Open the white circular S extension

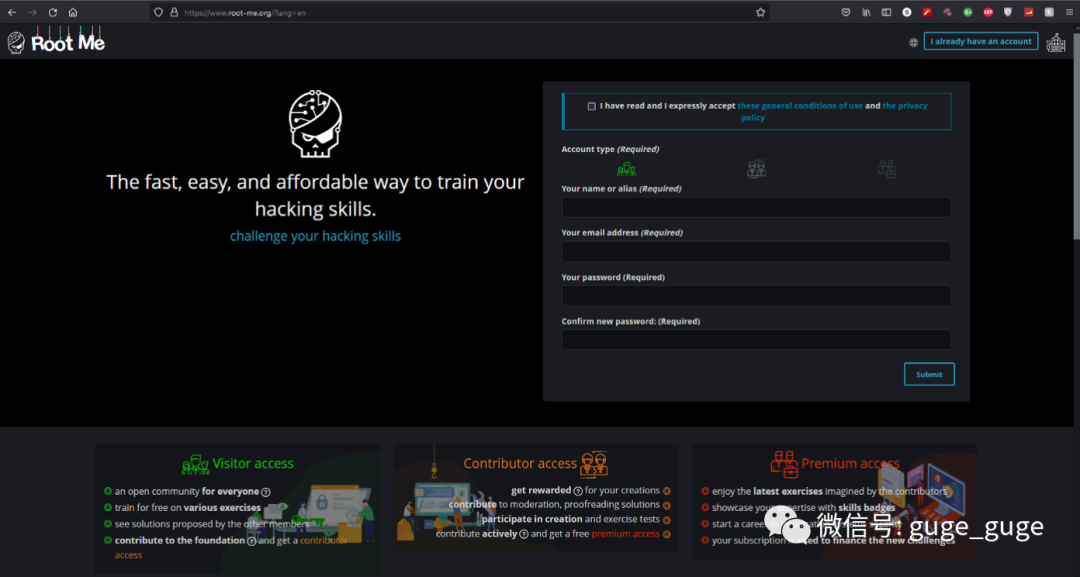[x=906, y=12]
